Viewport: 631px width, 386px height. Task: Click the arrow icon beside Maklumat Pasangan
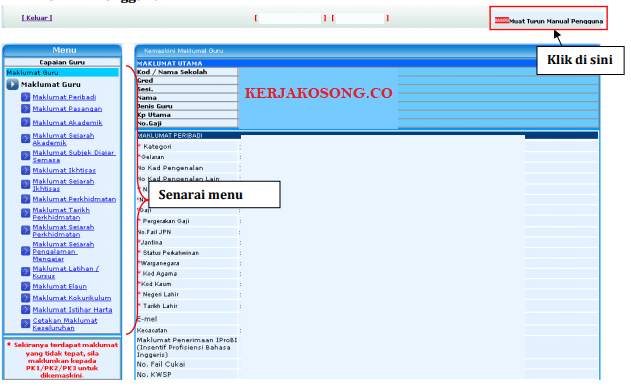(26, 109)
